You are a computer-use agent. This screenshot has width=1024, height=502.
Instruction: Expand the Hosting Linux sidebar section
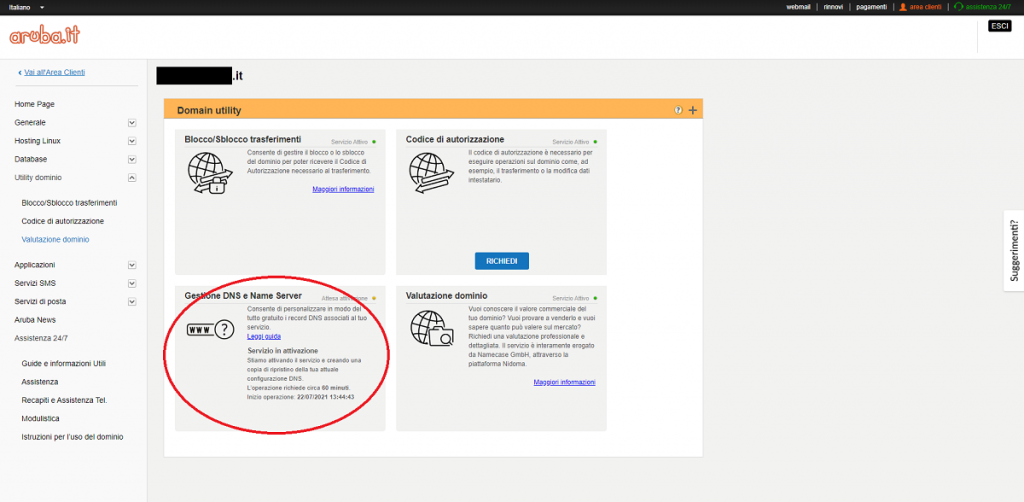tap(132, 141)
